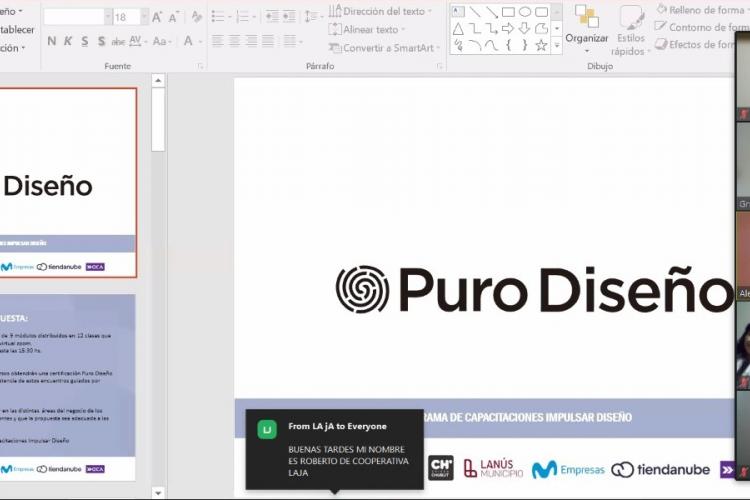This screenshot has width=750, height=500.
Task: Decrease the list indent level
Action: click(272, 17)
